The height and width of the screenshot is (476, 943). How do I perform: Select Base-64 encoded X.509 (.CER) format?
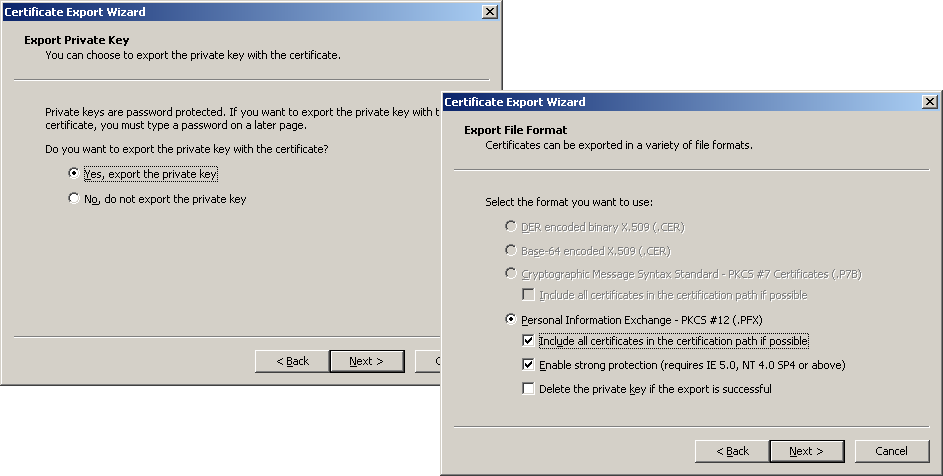click(x=512, y=251)
